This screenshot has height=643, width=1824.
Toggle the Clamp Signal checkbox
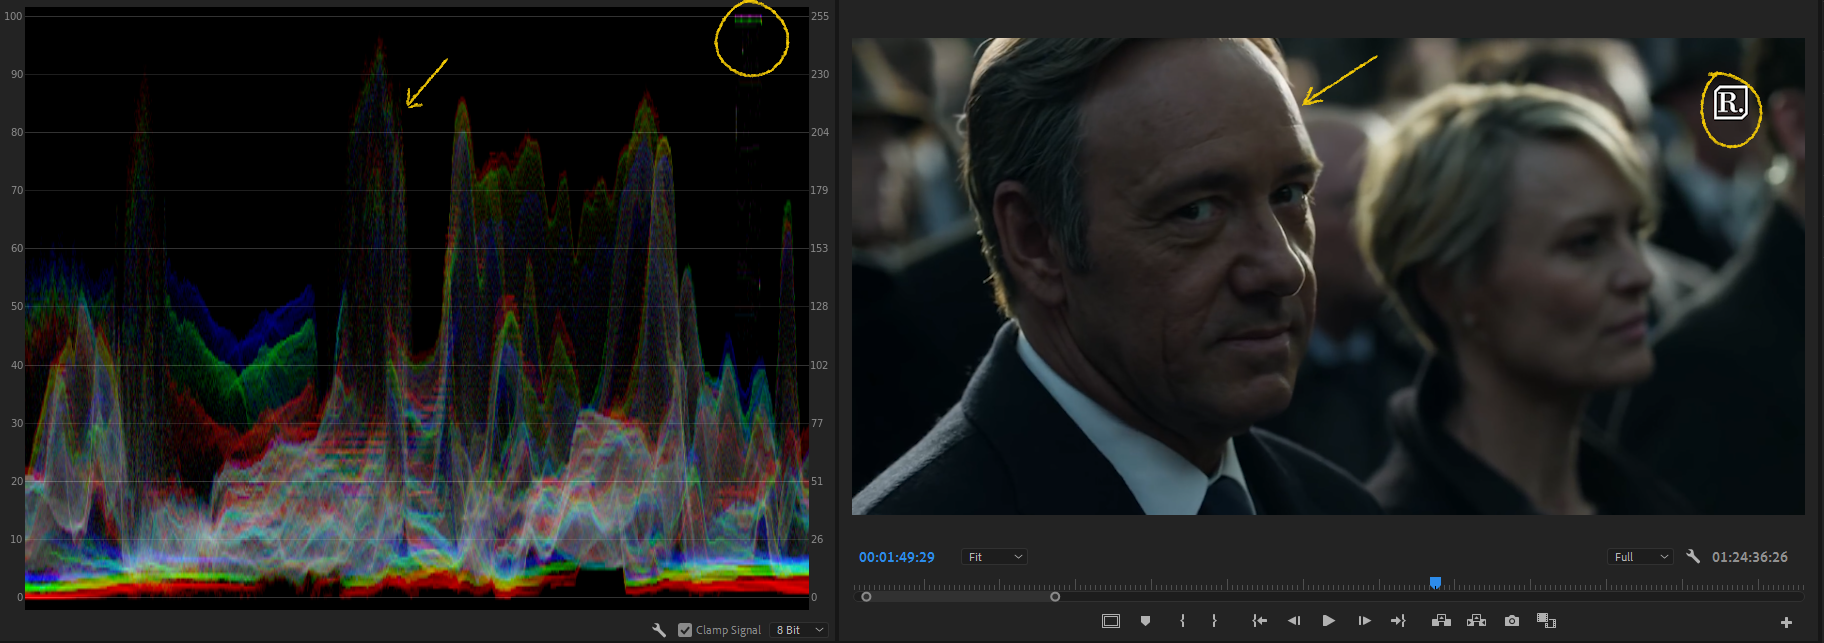pyautogui.click(x=685, y=630)
